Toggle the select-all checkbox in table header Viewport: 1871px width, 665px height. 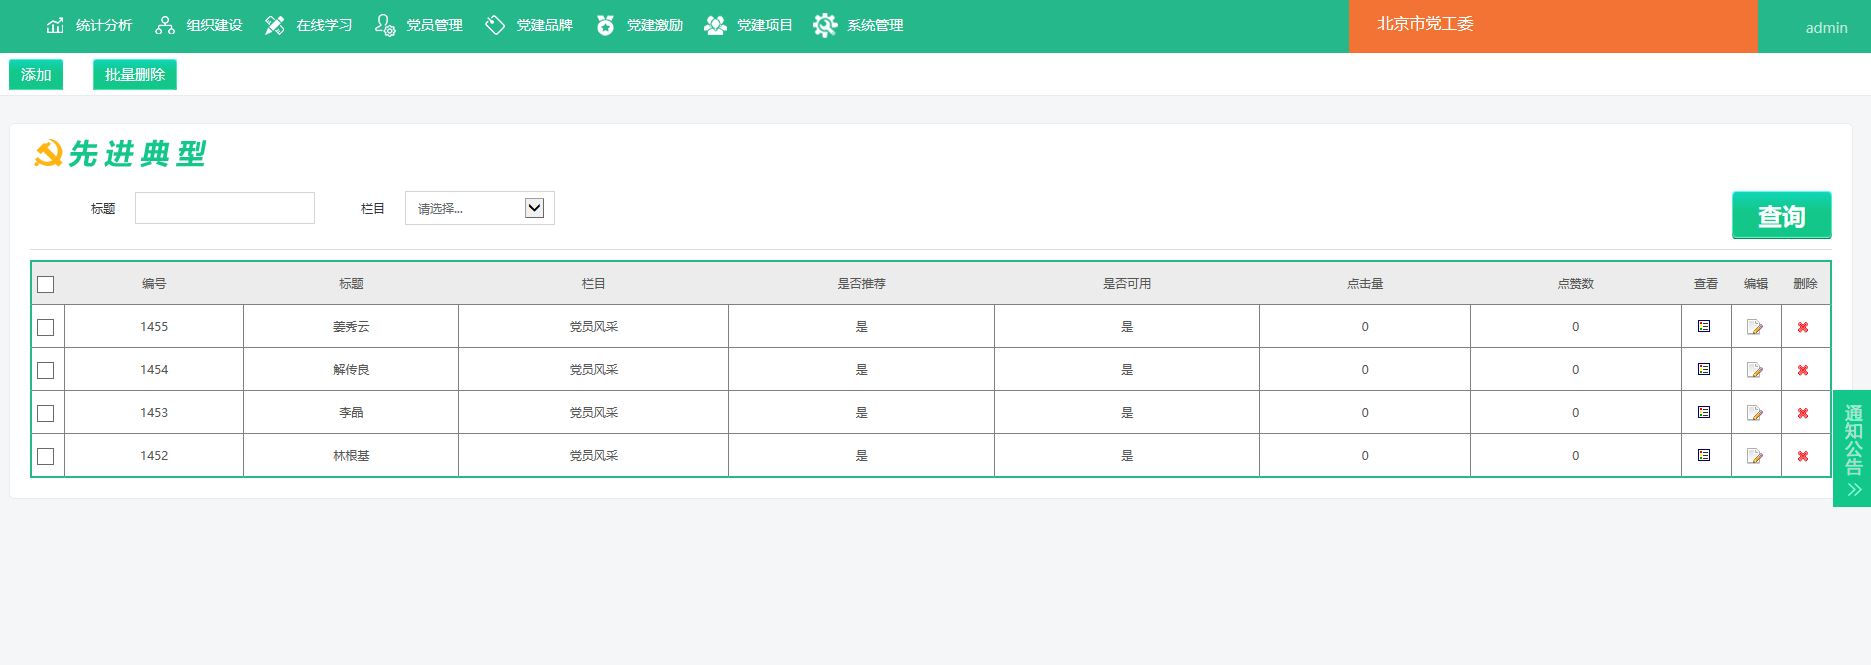[x=46, y=285]
